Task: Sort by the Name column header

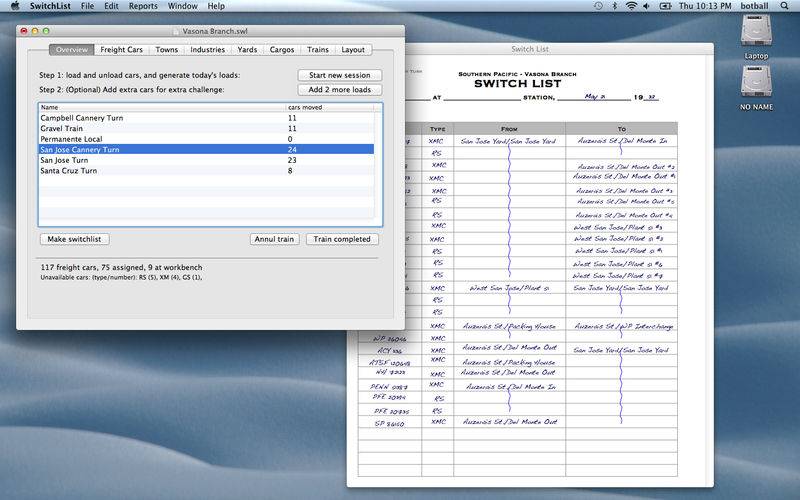Action: pyautogui.click(x=162, y=107)
